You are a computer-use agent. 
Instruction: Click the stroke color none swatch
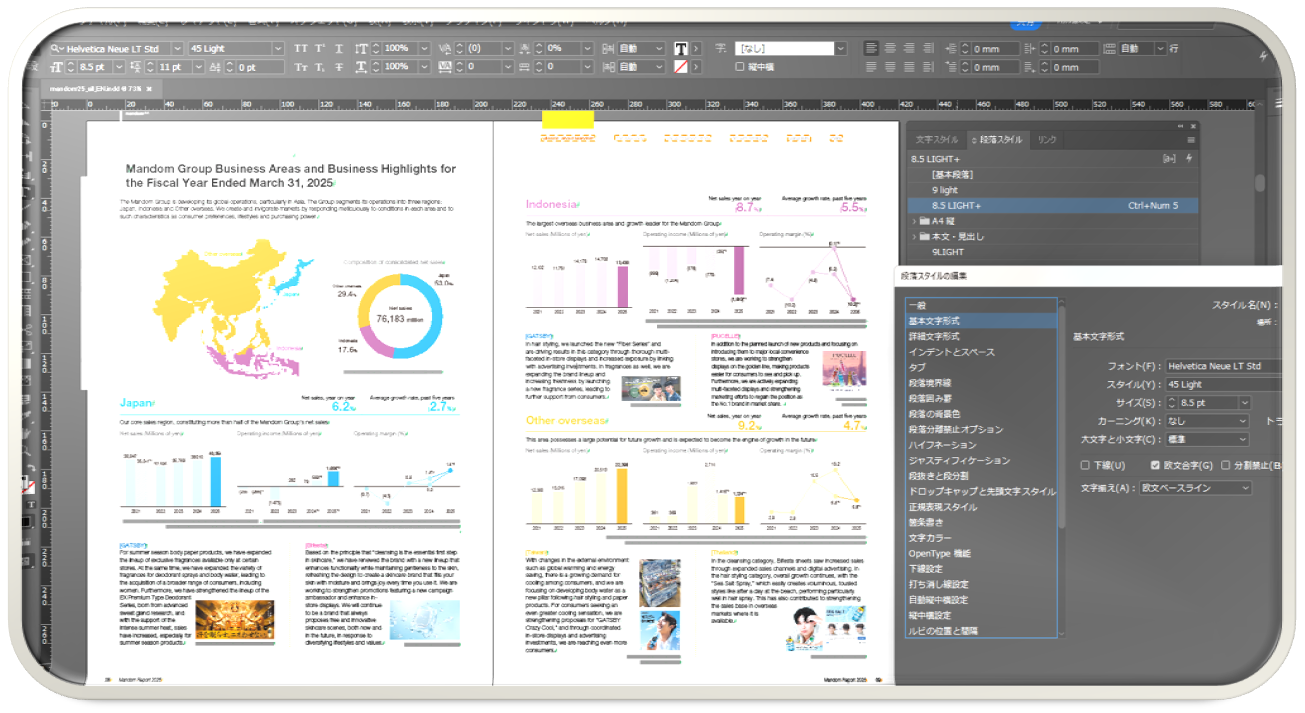click(681, 67)
